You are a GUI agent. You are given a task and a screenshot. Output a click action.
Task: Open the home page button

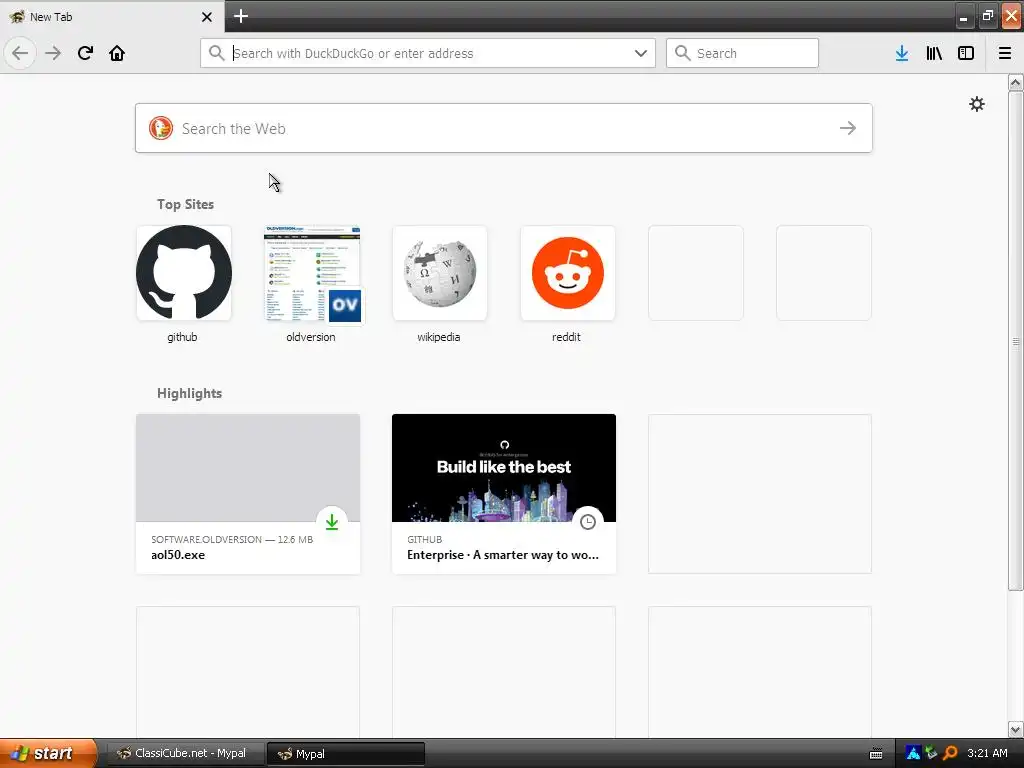[117, 53]
